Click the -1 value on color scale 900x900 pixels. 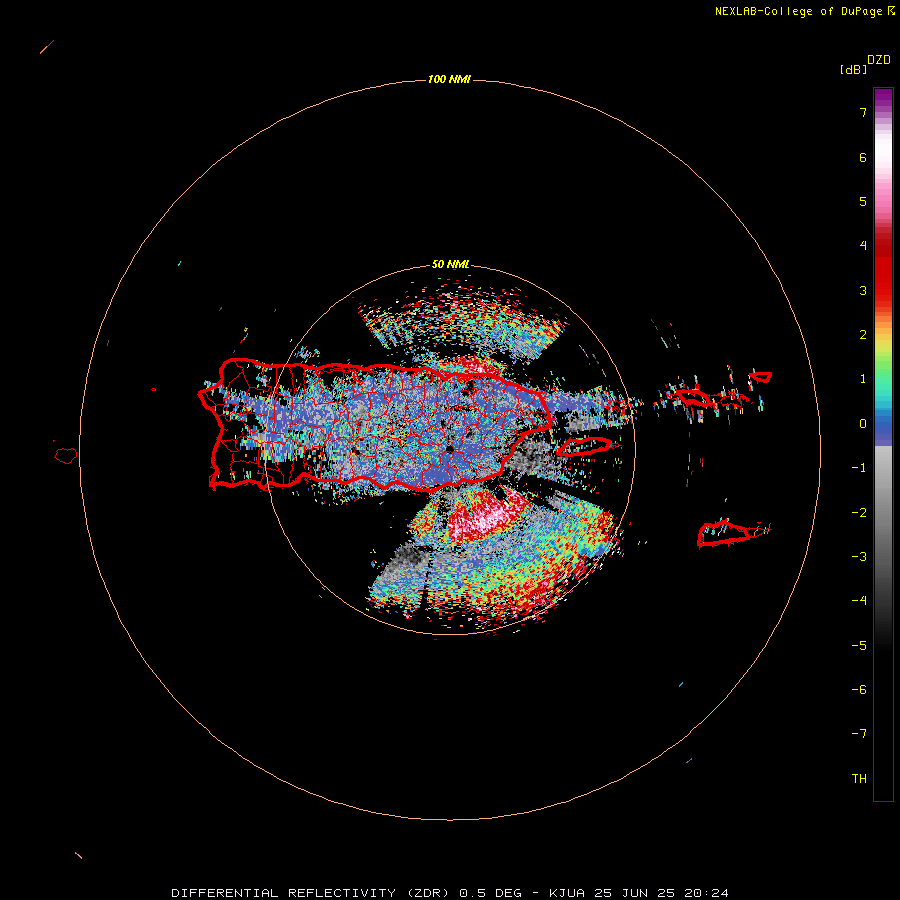pos(859,468)
